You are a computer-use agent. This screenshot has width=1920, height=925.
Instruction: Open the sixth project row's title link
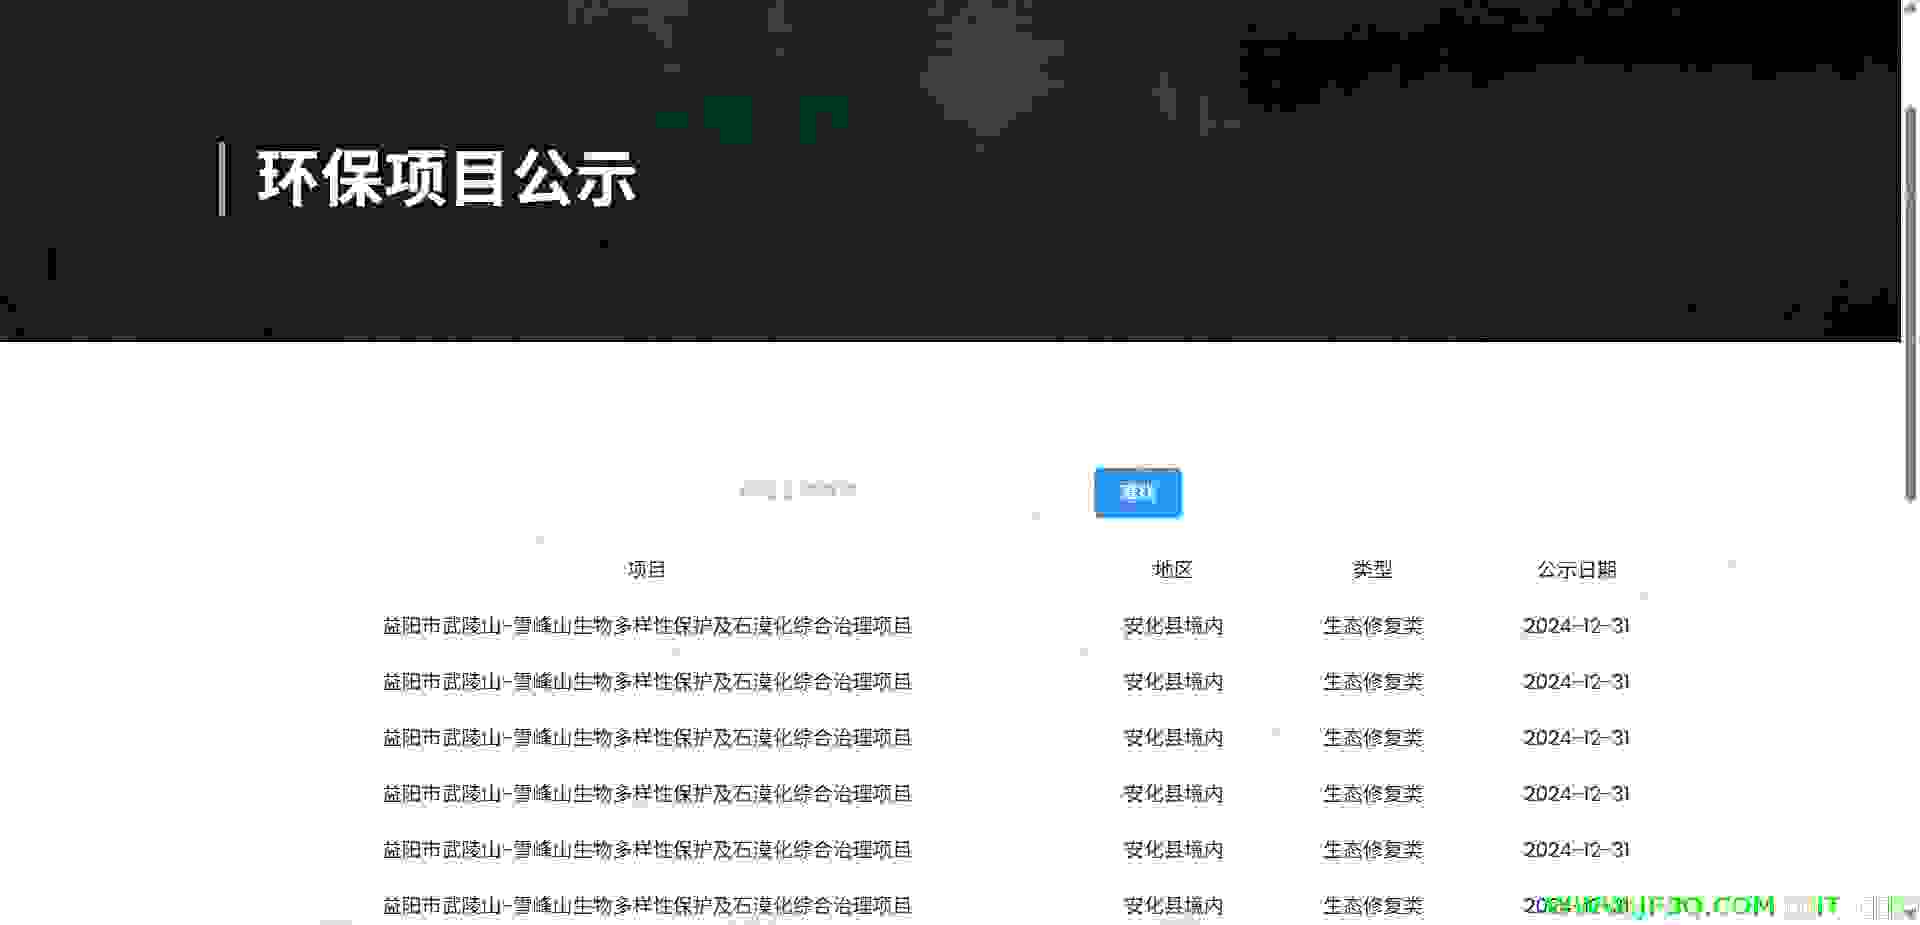point(647,906)
